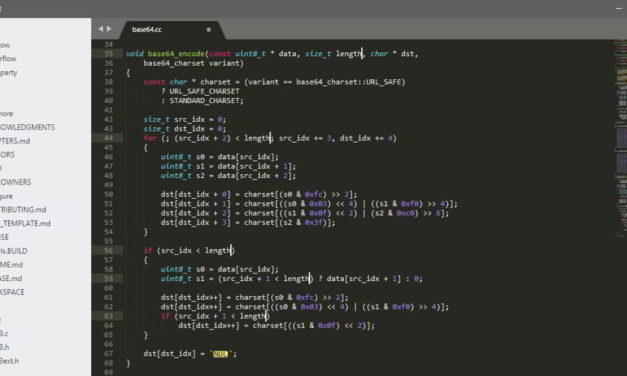627x376 pixels.
Task: Open Bext.h file in sidebar
Action: click(x=9, y=361)
